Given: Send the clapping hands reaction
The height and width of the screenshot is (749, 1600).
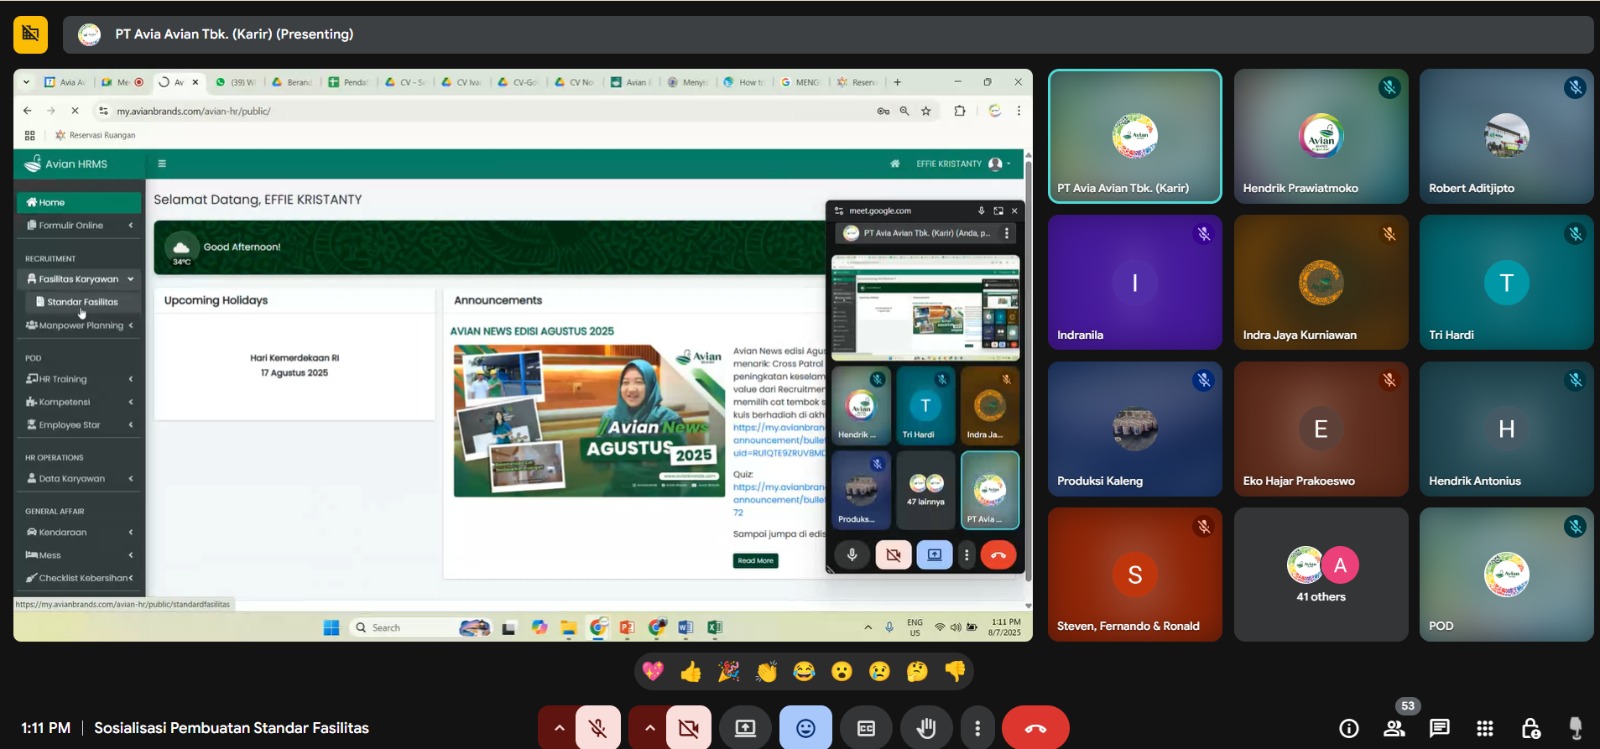Looking at the screenshot, I should point(767,671).
